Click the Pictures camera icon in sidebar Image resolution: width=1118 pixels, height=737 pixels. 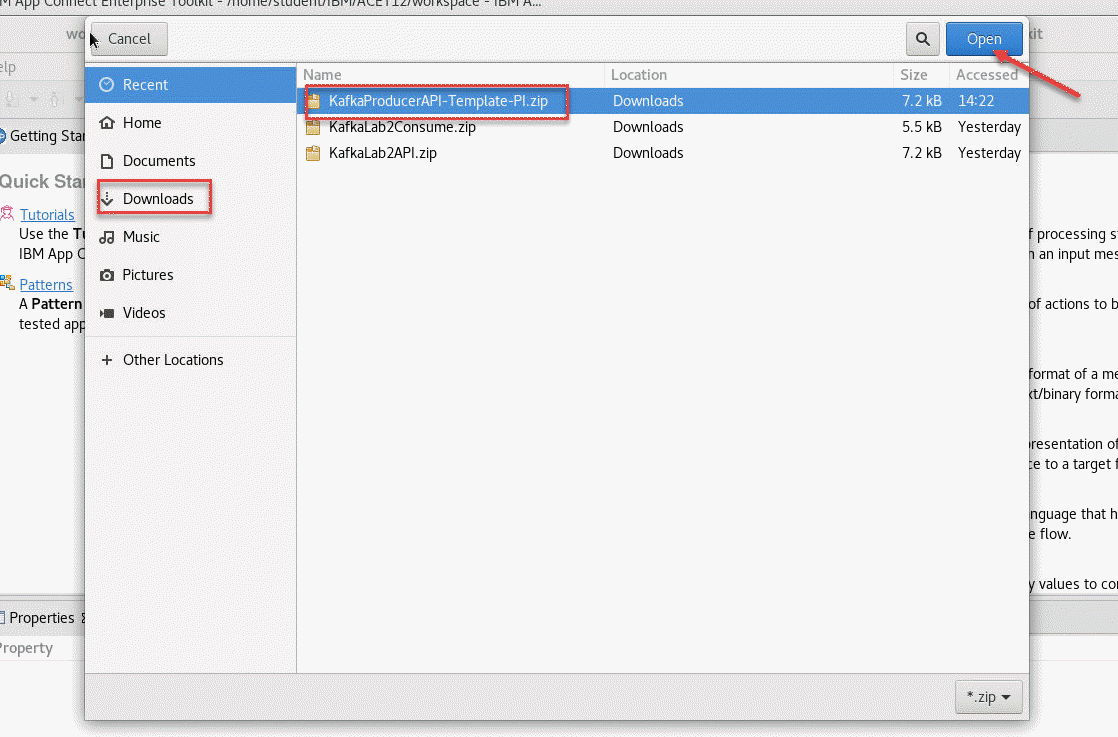pos(107,275)
